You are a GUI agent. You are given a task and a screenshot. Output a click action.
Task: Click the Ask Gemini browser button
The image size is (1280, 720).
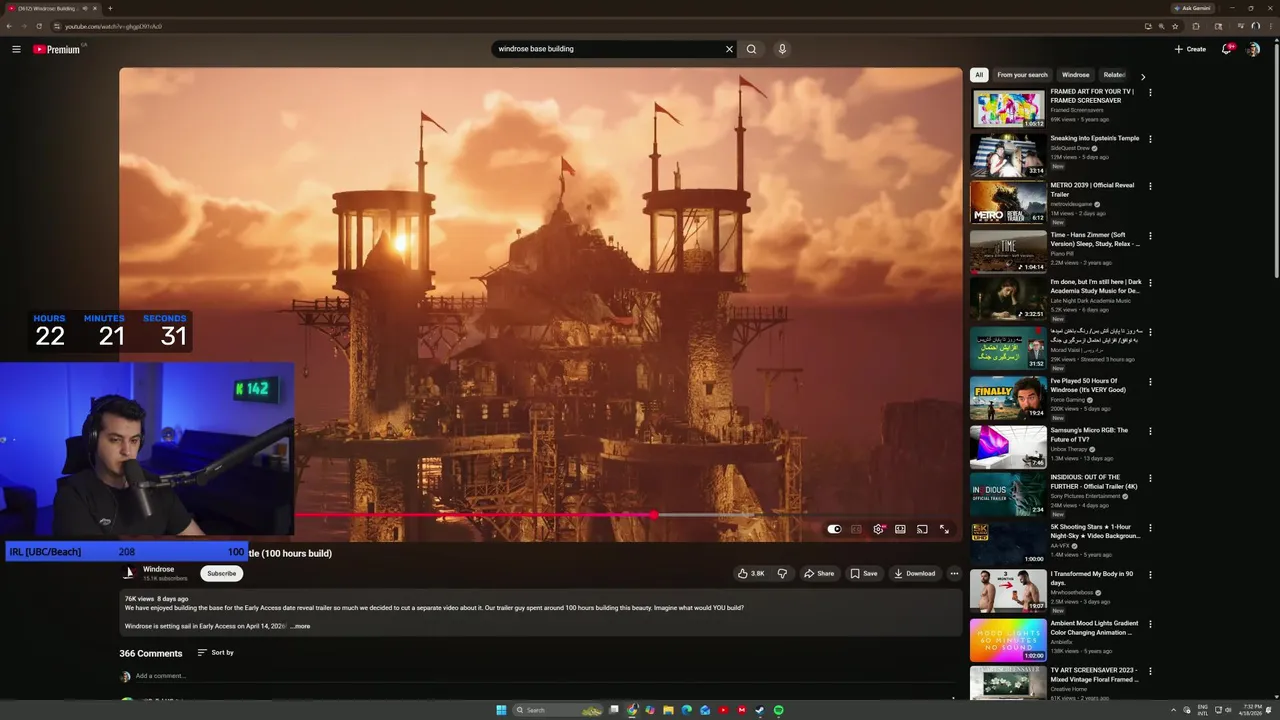(1191, 8)
